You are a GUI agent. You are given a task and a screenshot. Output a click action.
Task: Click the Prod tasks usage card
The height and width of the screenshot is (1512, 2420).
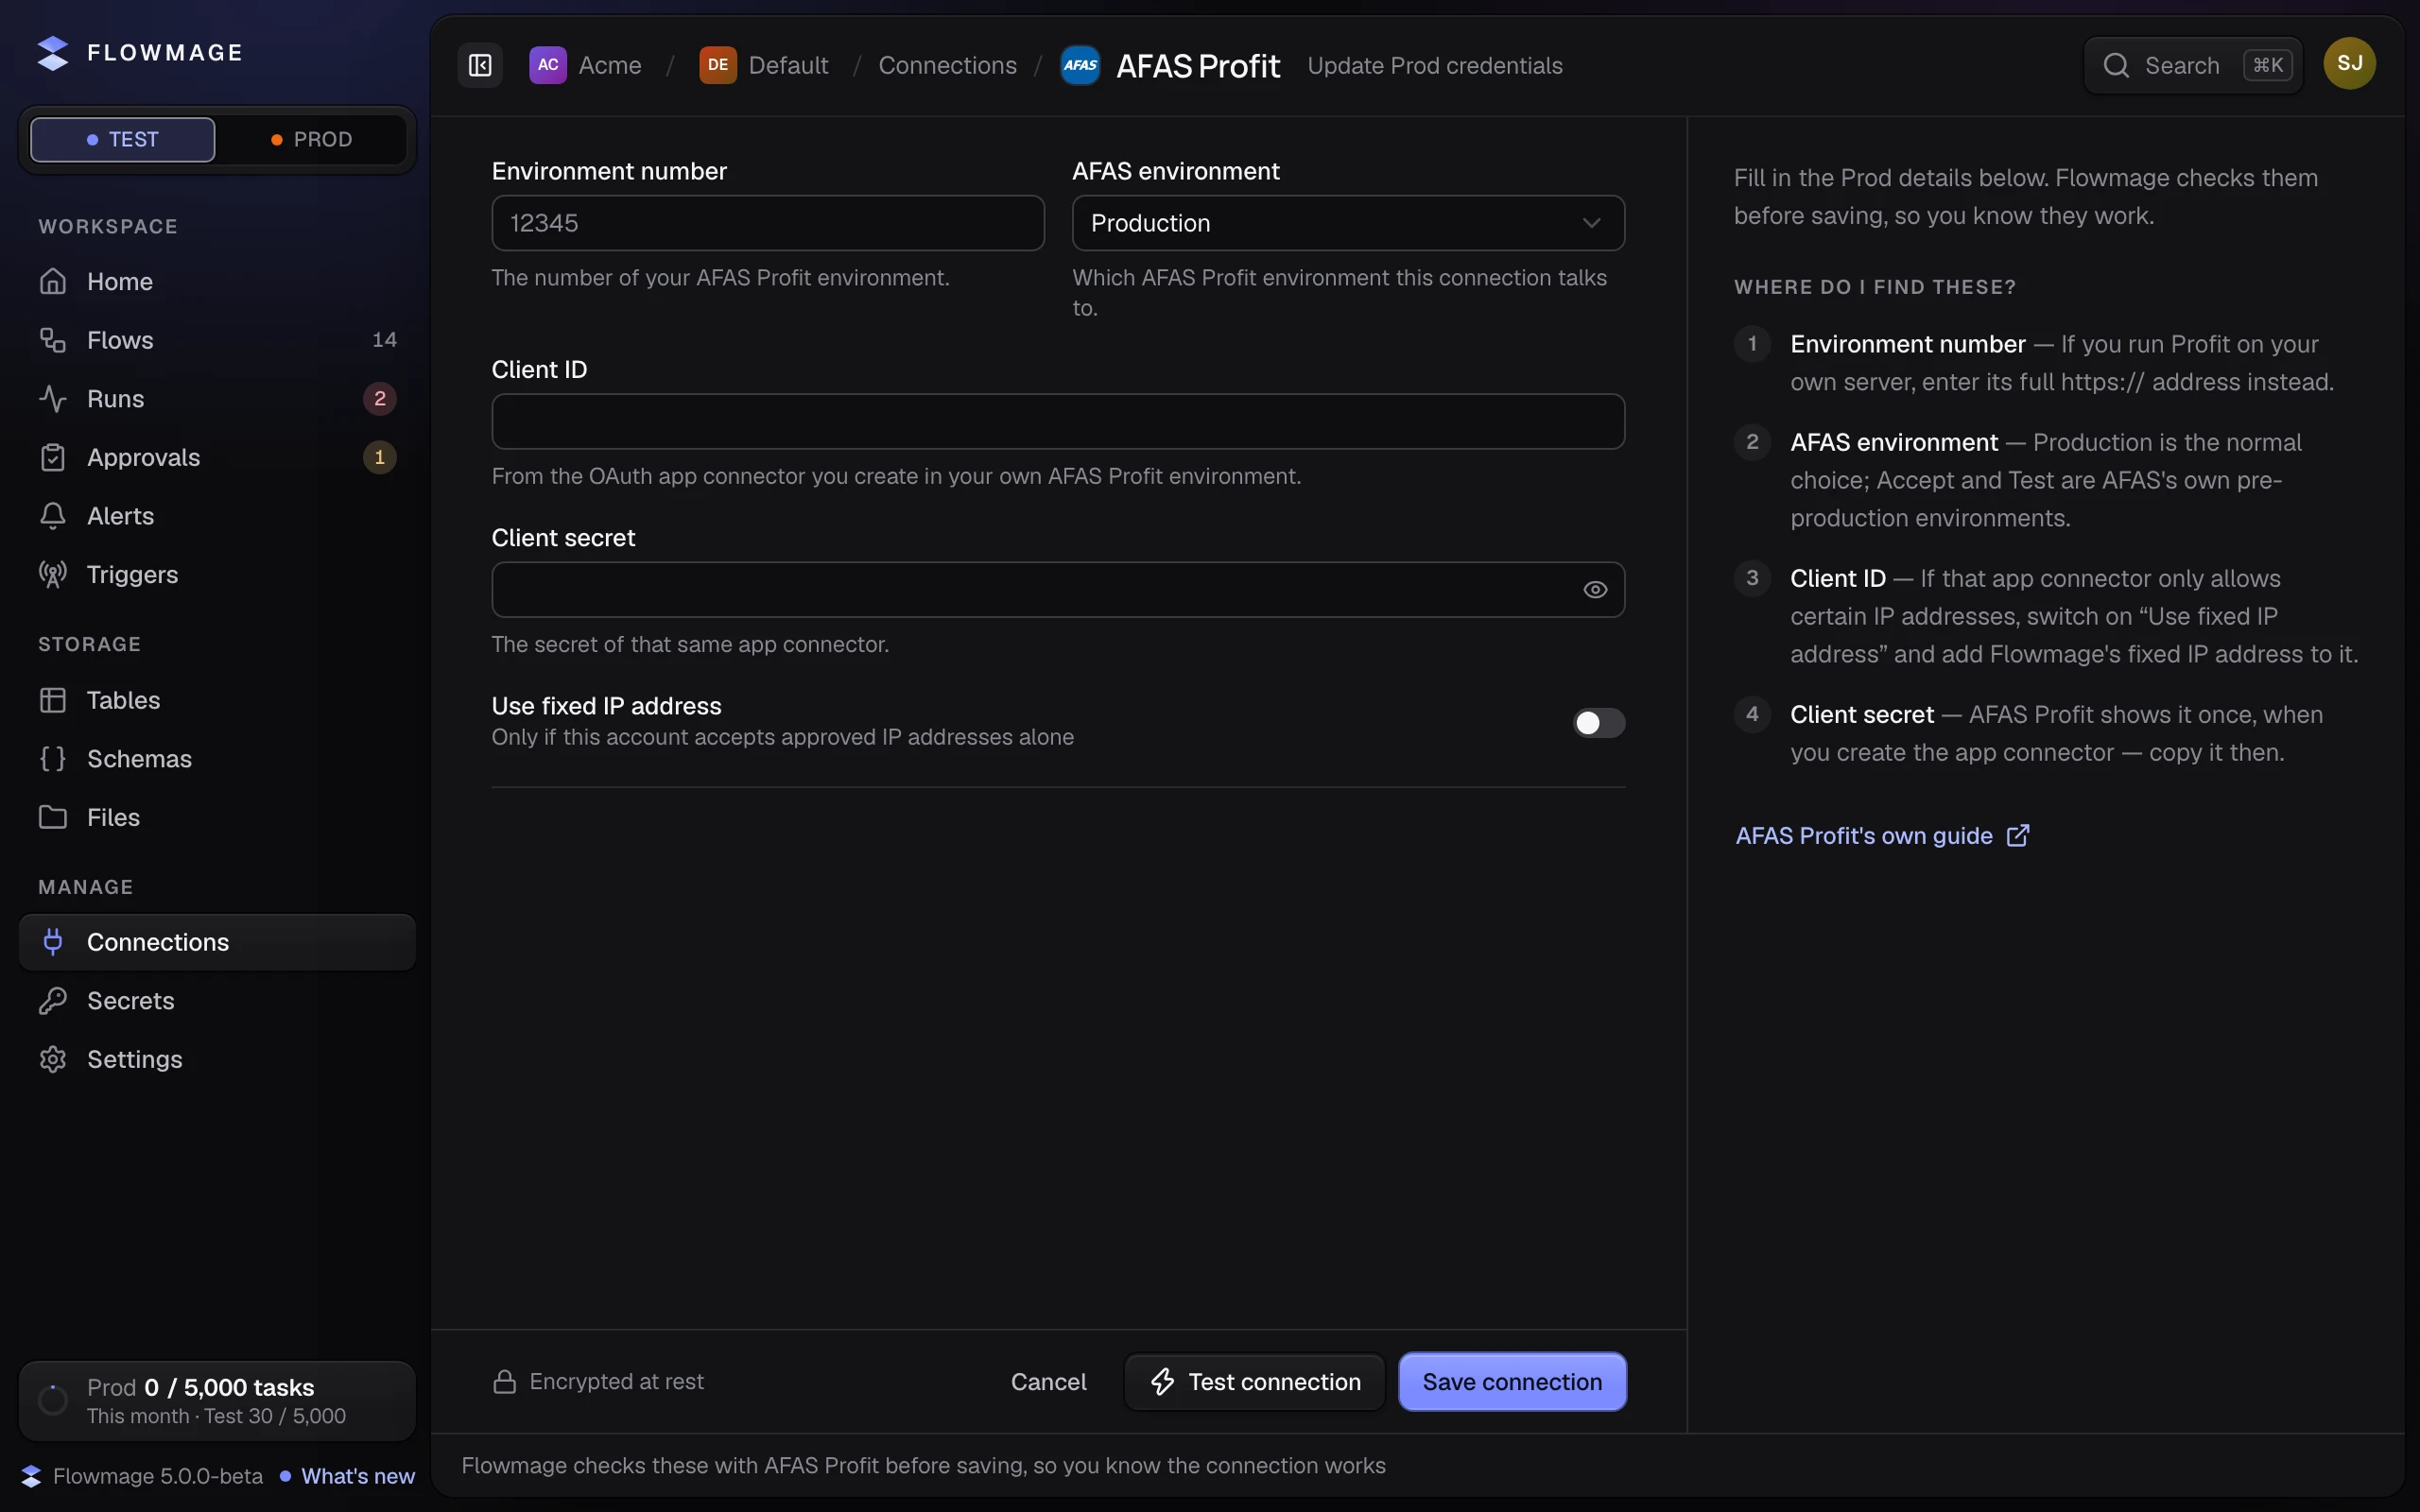point(217,1401)
